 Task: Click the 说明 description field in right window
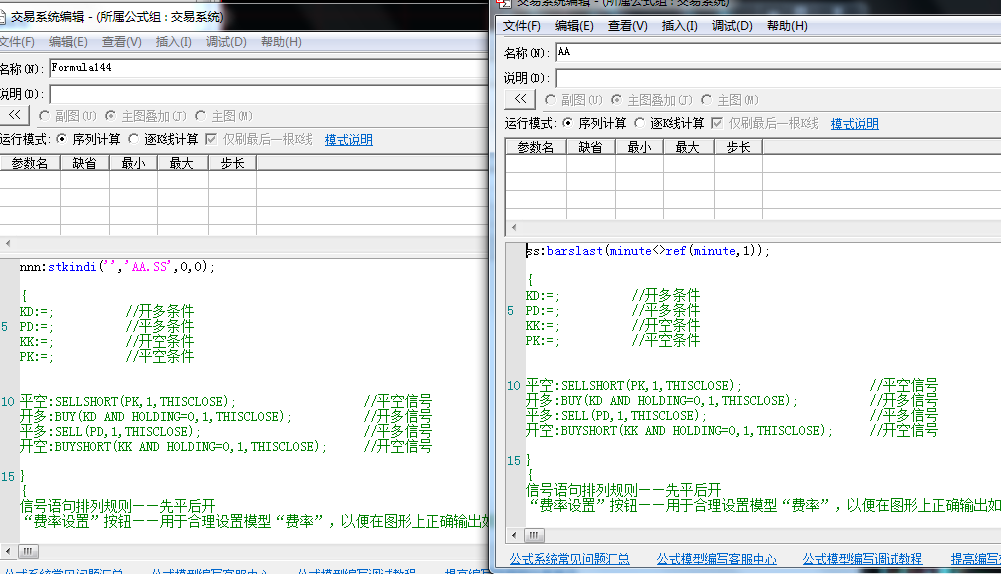pos(778,78)
